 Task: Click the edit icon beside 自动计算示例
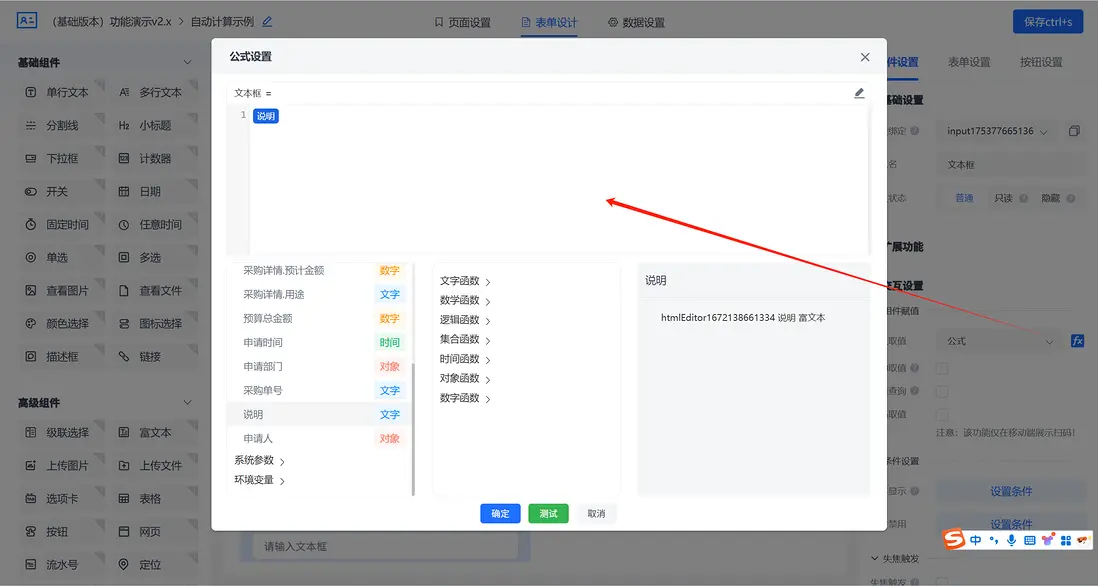pyautogui.click(x=267, y=22)
